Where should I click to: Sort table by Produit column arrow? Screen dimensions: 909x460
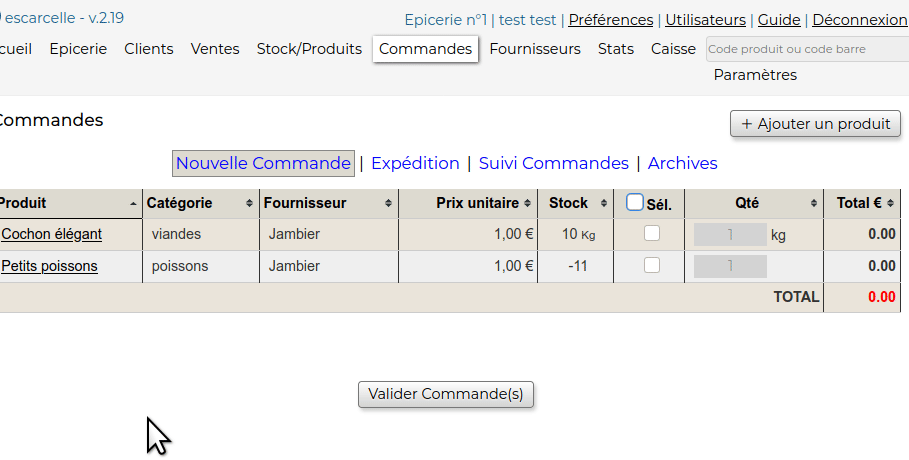click(134, 203)
